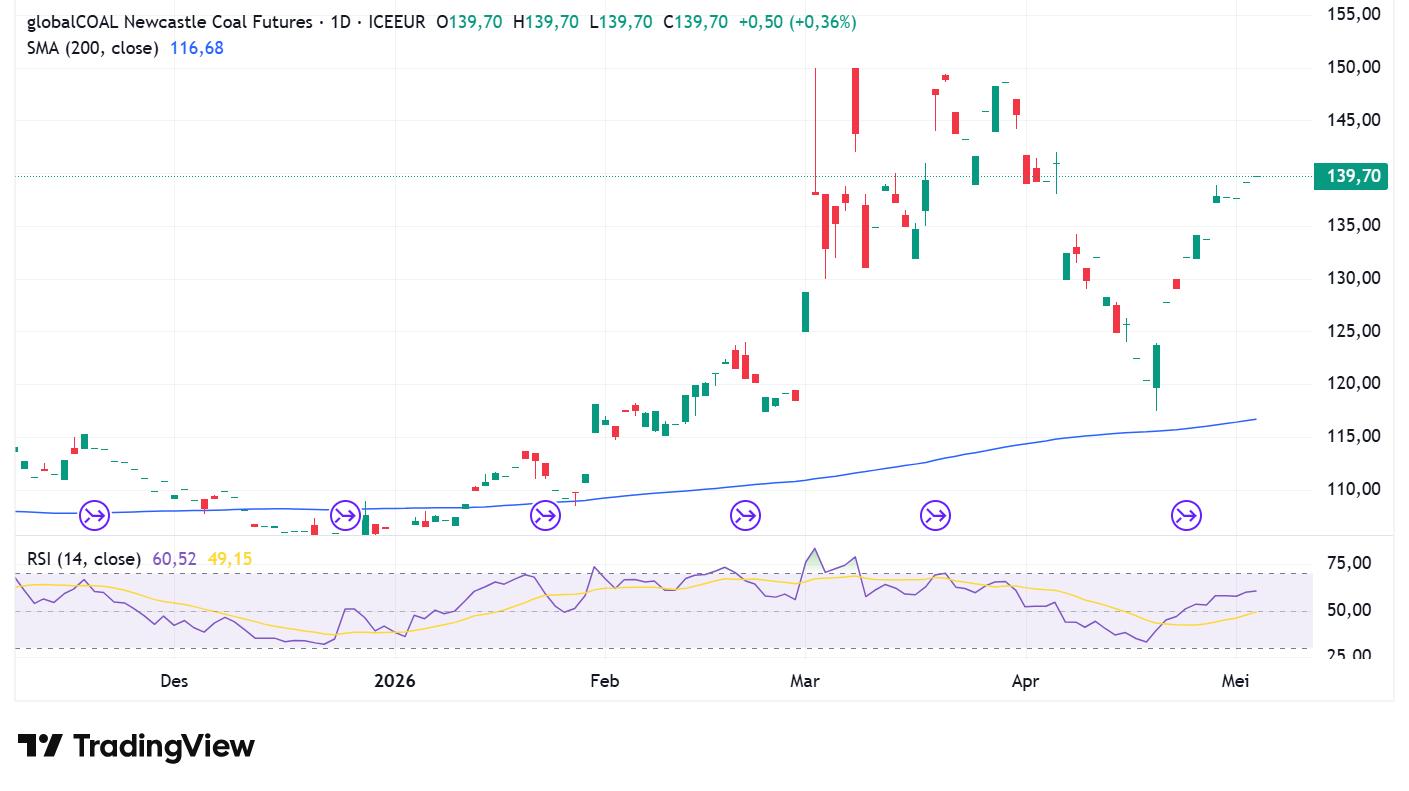Click the Mar label on the time axis
This screenshot has height=791, width=1409.
pyautogui.click(x=805, y=681)
